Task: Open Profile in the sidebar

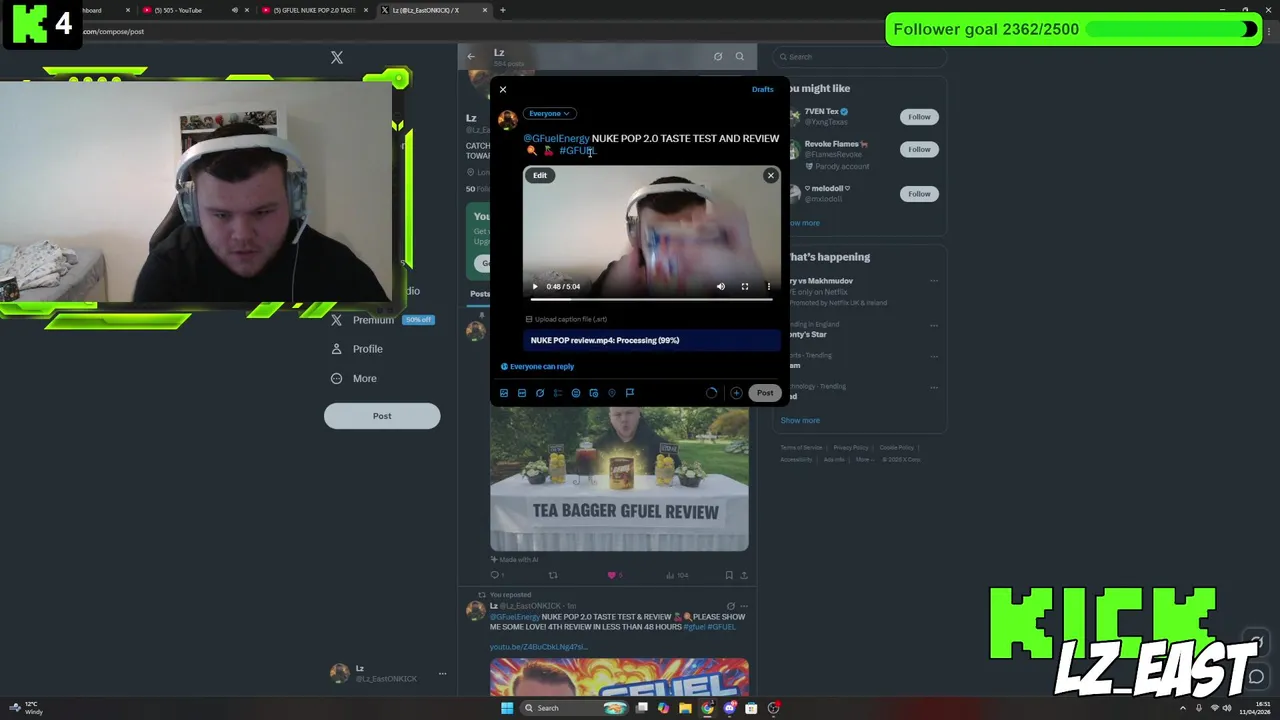Action: pos(358,349)
